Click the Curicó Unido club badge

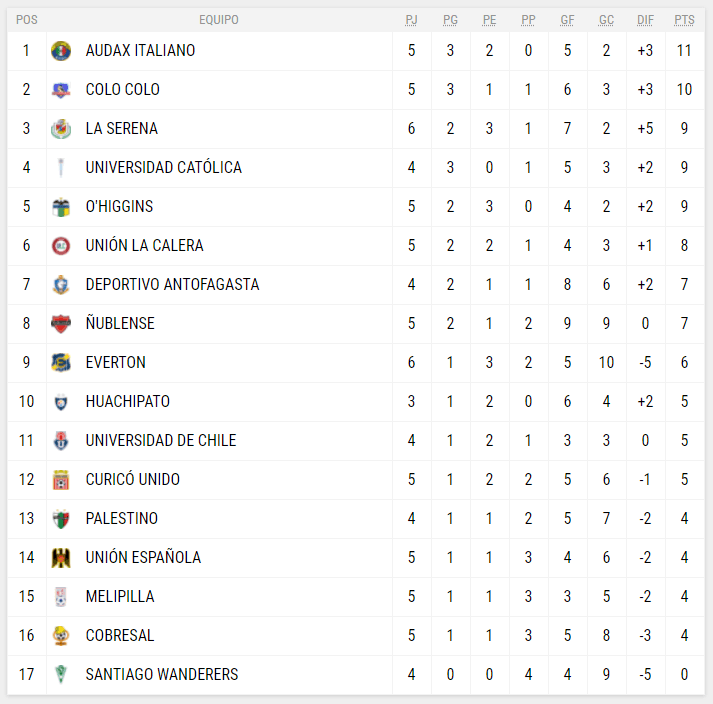pyautogui.click(x=61, y=479)
